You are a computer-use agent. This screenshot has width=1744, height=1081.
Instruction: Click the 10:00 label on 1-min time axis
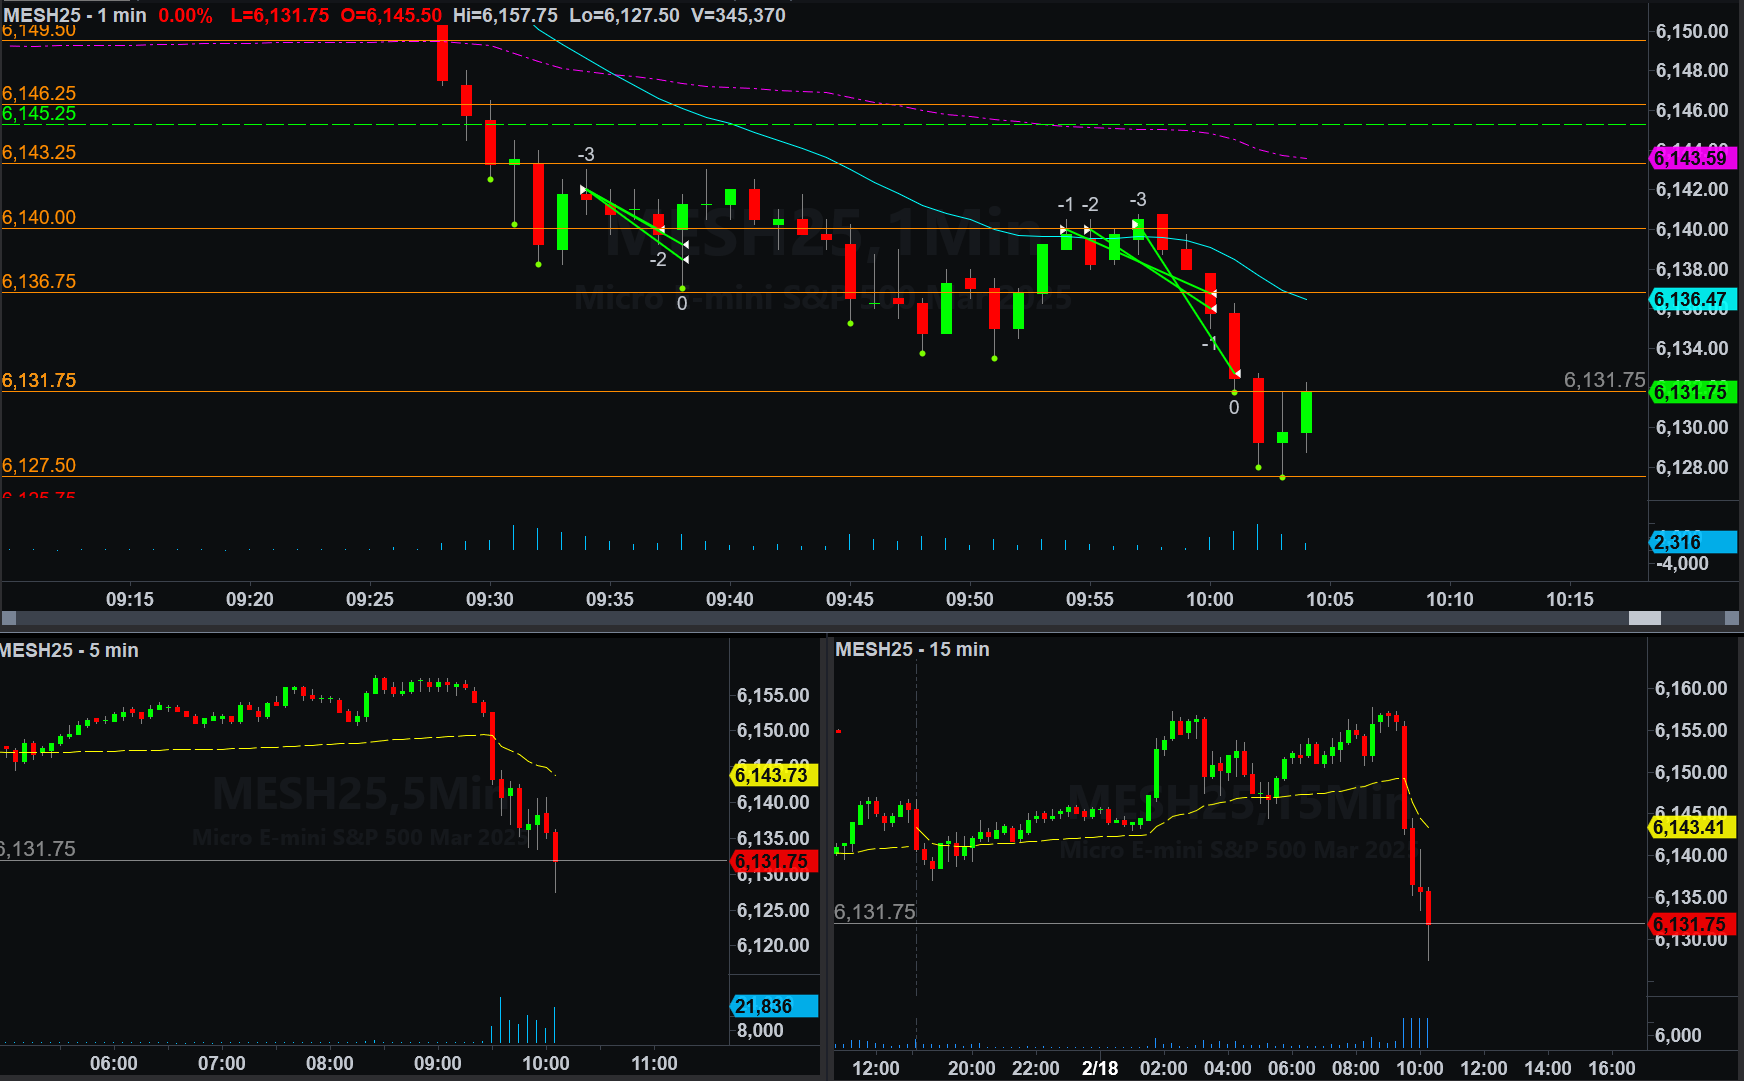pyautogui.click(x=1209, y=599)
